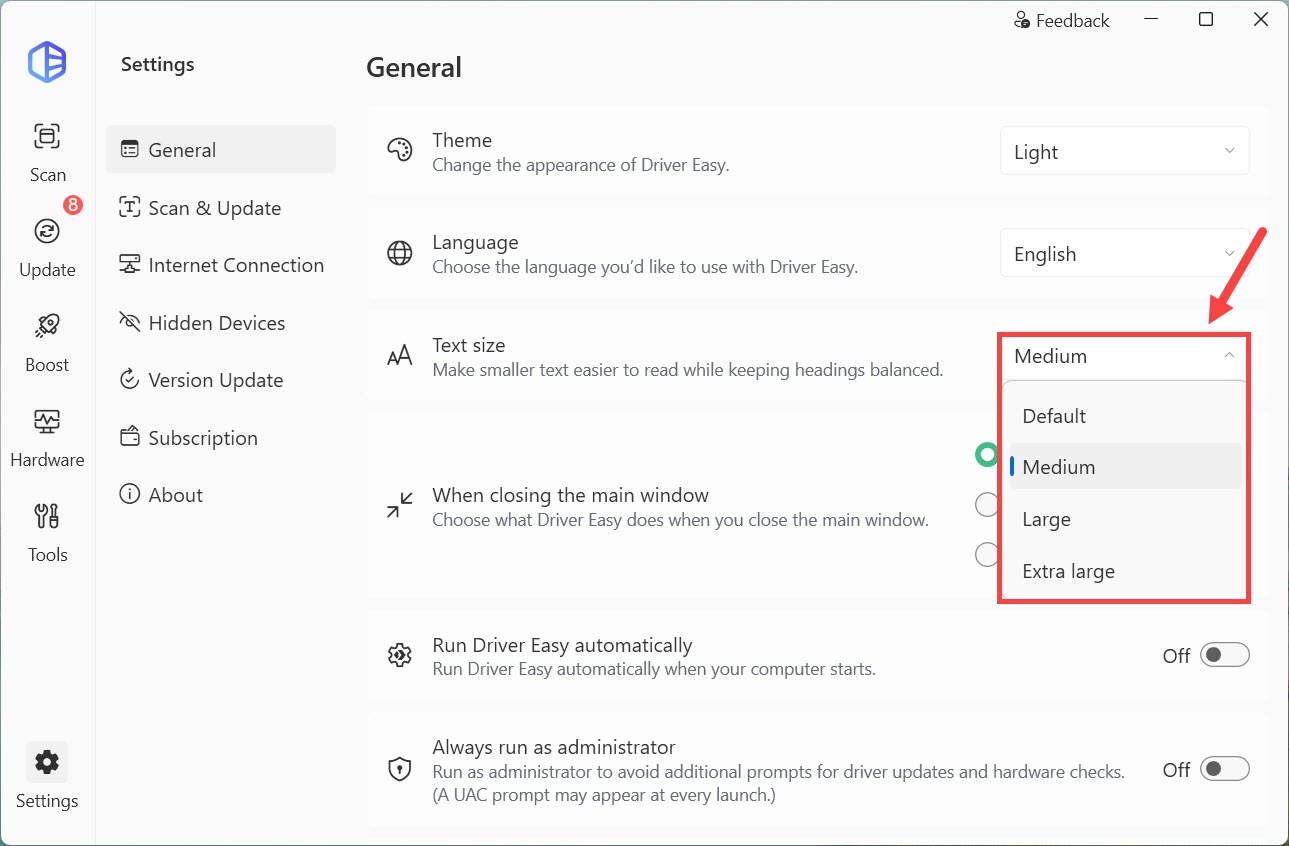Image resolution: width=1289 pixels, height=846 pixels.
Task: Open the Boost rocket section
Action: [x=47, y=342]
